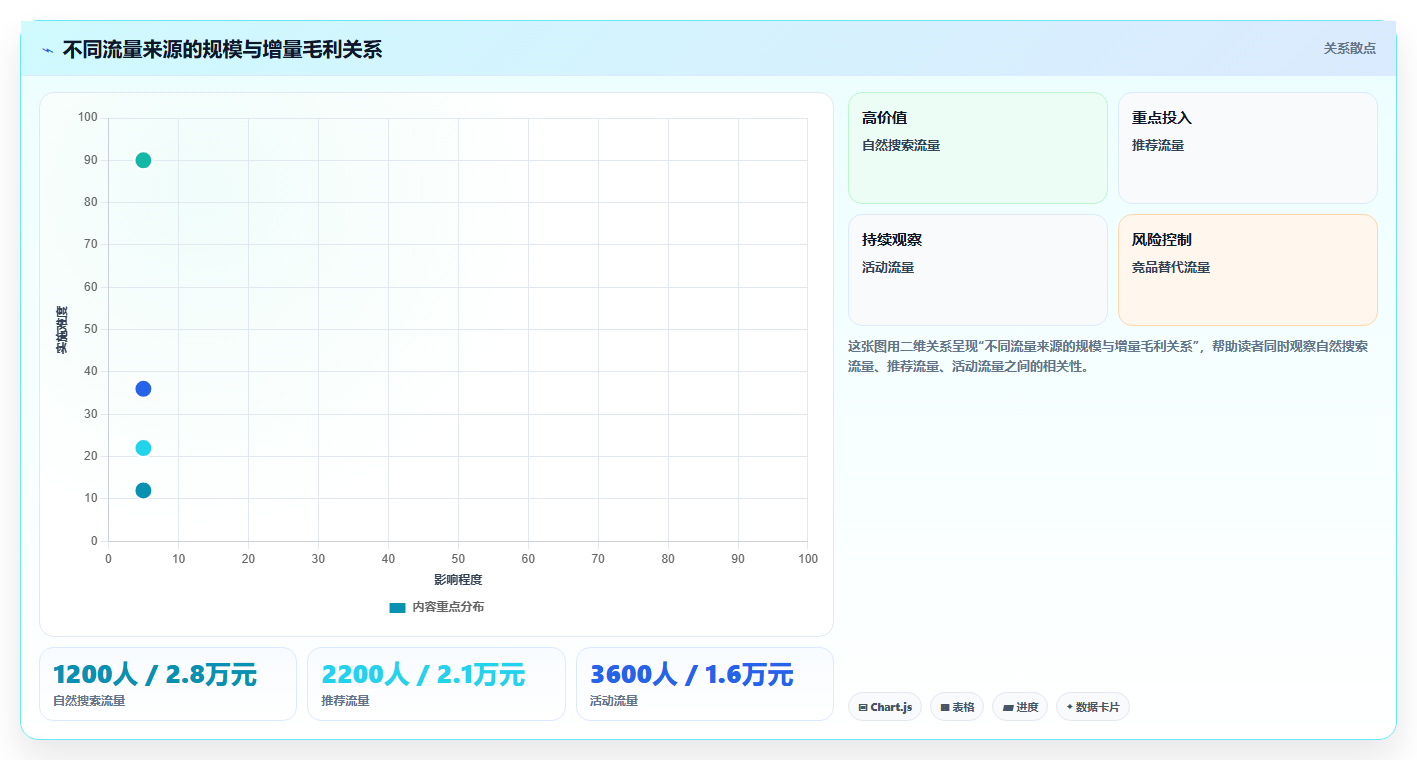The width and height of the screenshot is (1417, 760).
Task: Select the 持续观察 card
Action: click(x=978, y=270)
